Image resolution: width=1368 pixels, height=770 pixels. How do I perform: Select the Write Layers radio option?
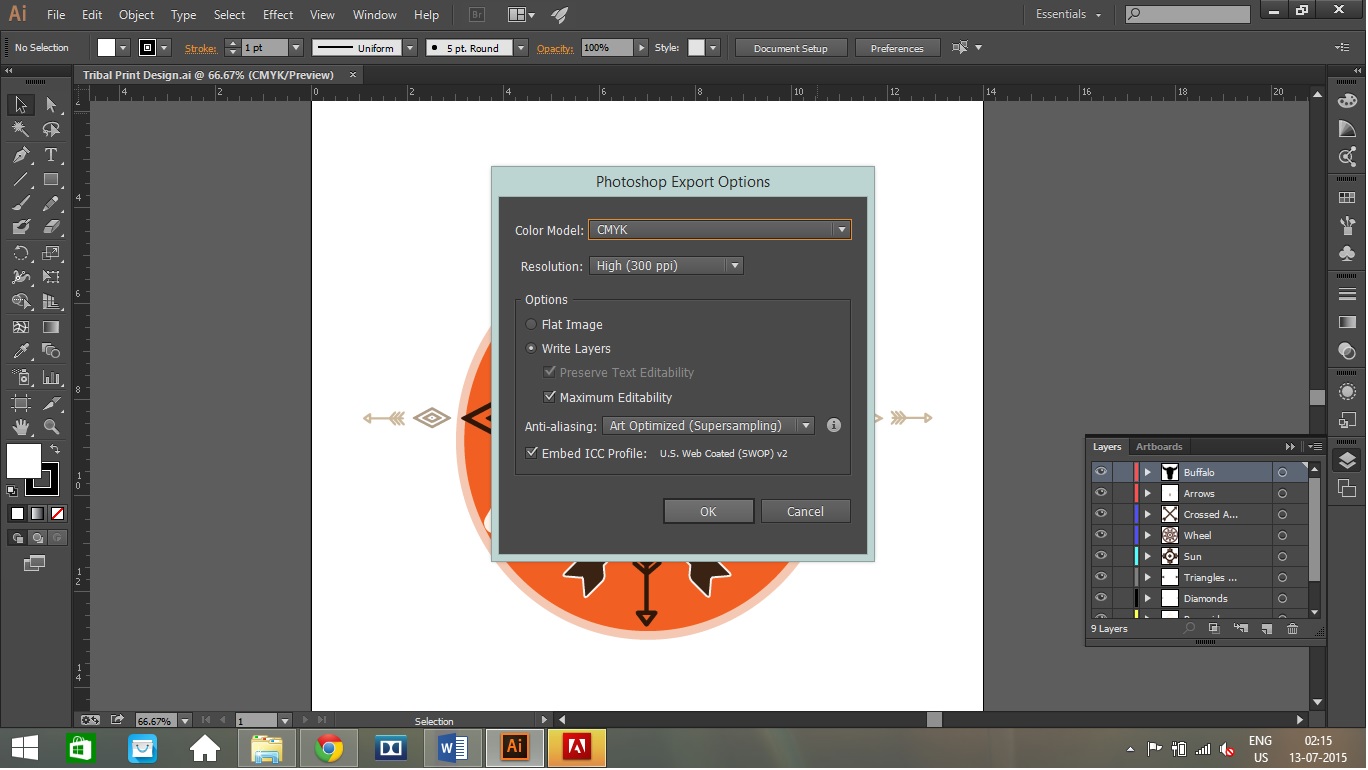pos(531,349)
